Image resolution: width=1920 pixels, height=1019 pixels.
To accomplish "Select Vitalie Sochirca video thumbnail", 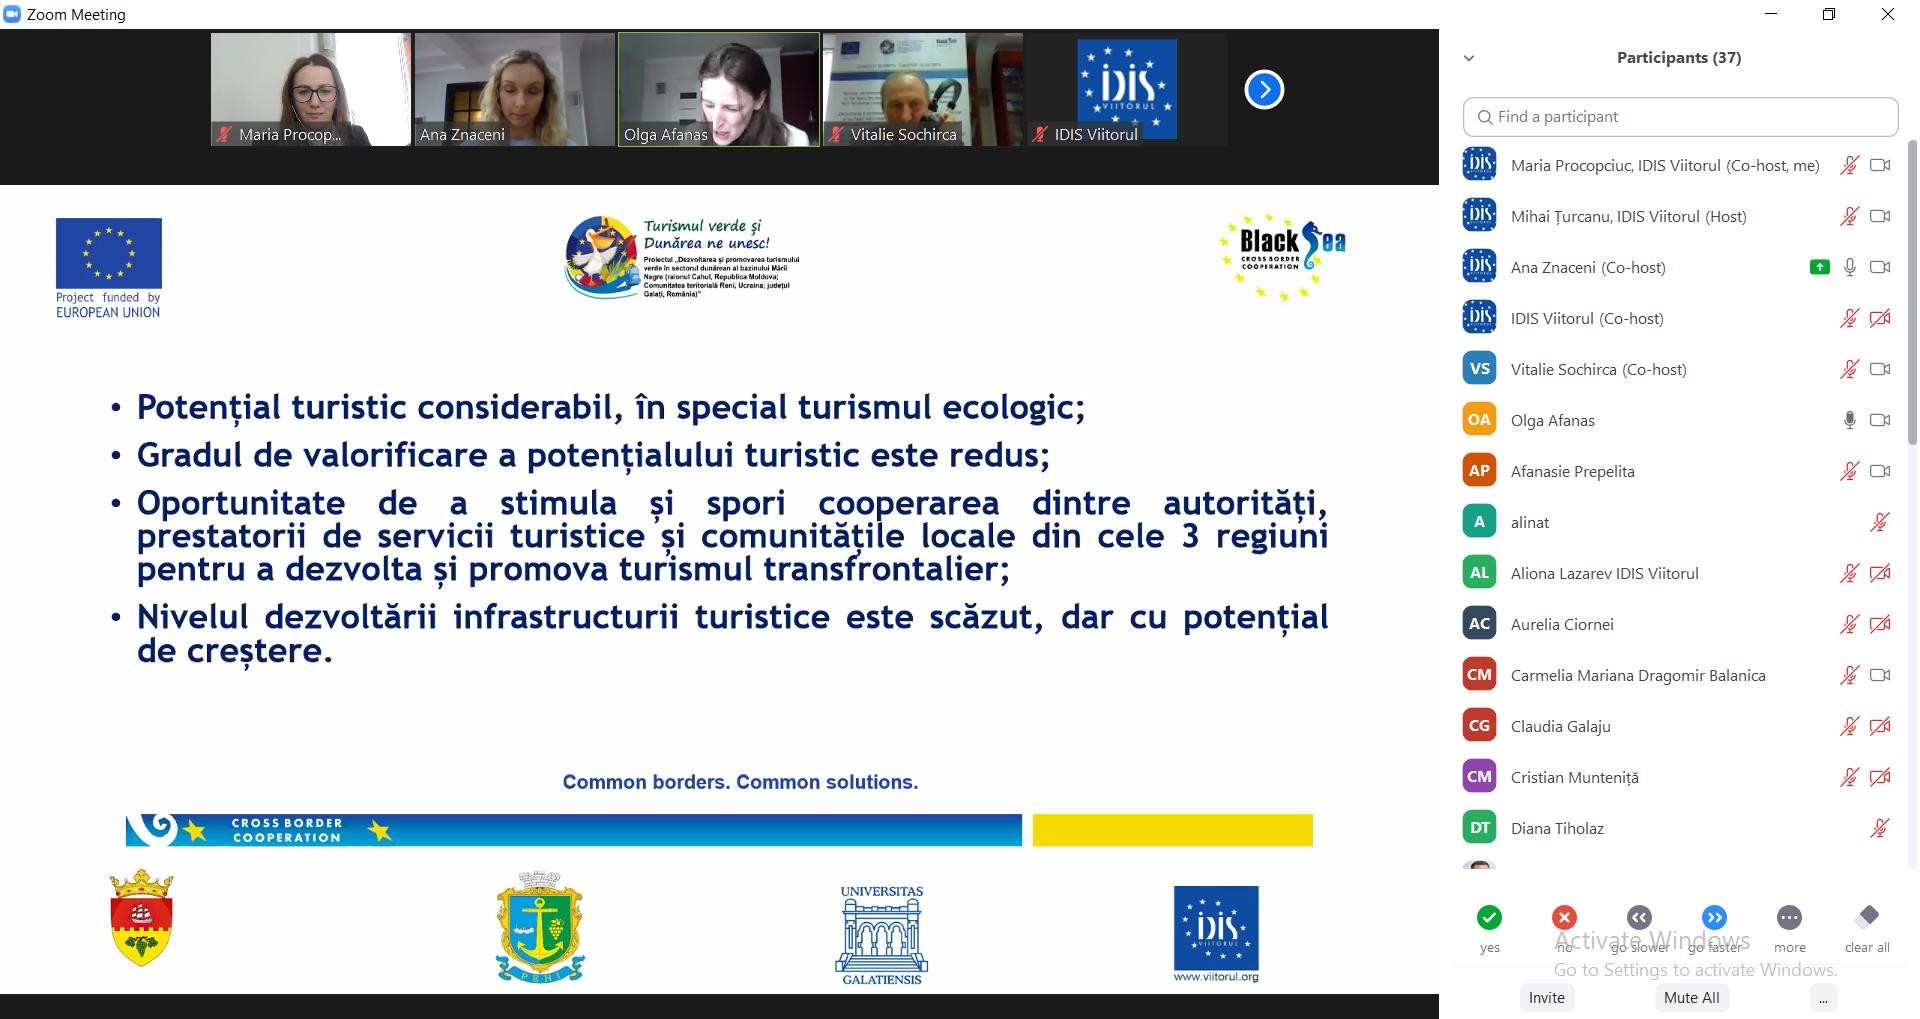I will pyautogui.click(x=923, y=90).
